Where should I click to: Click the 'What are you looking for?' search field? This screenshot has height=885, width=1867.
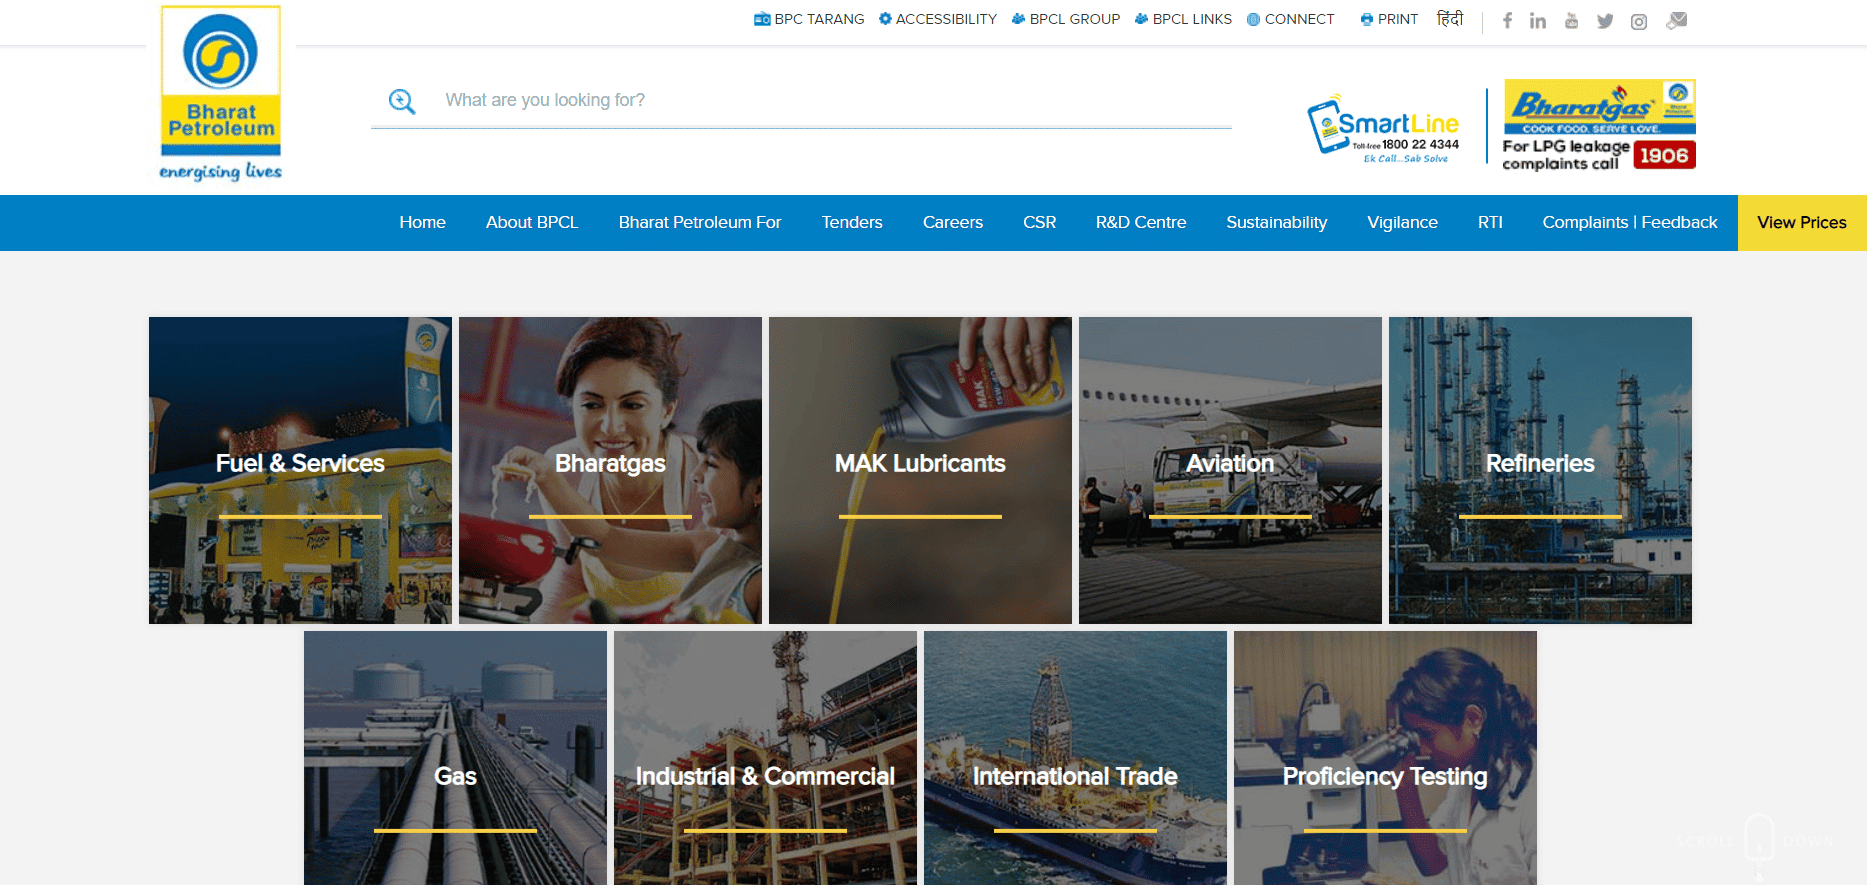pyautogui.click(x=801, y=100)
